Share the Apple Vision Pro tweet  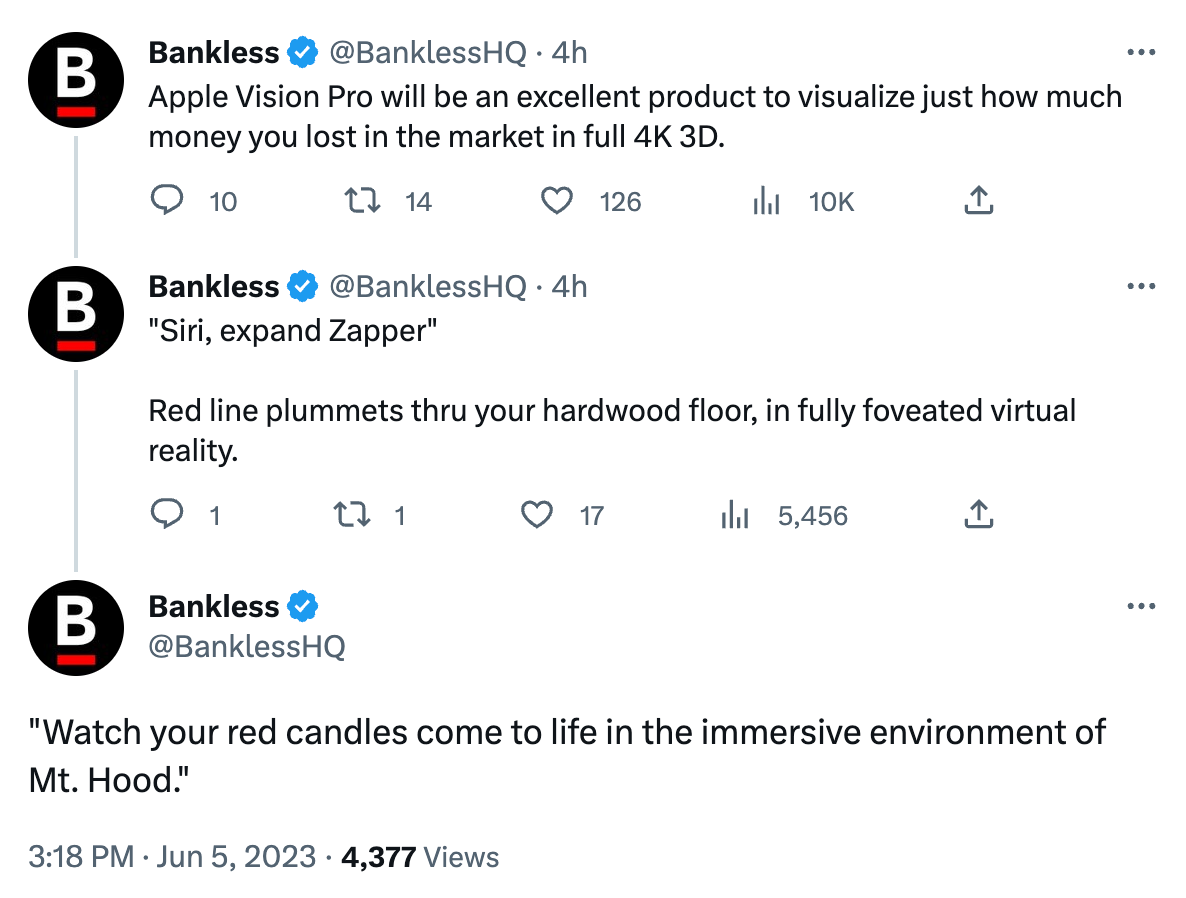(x=978, y=202)
